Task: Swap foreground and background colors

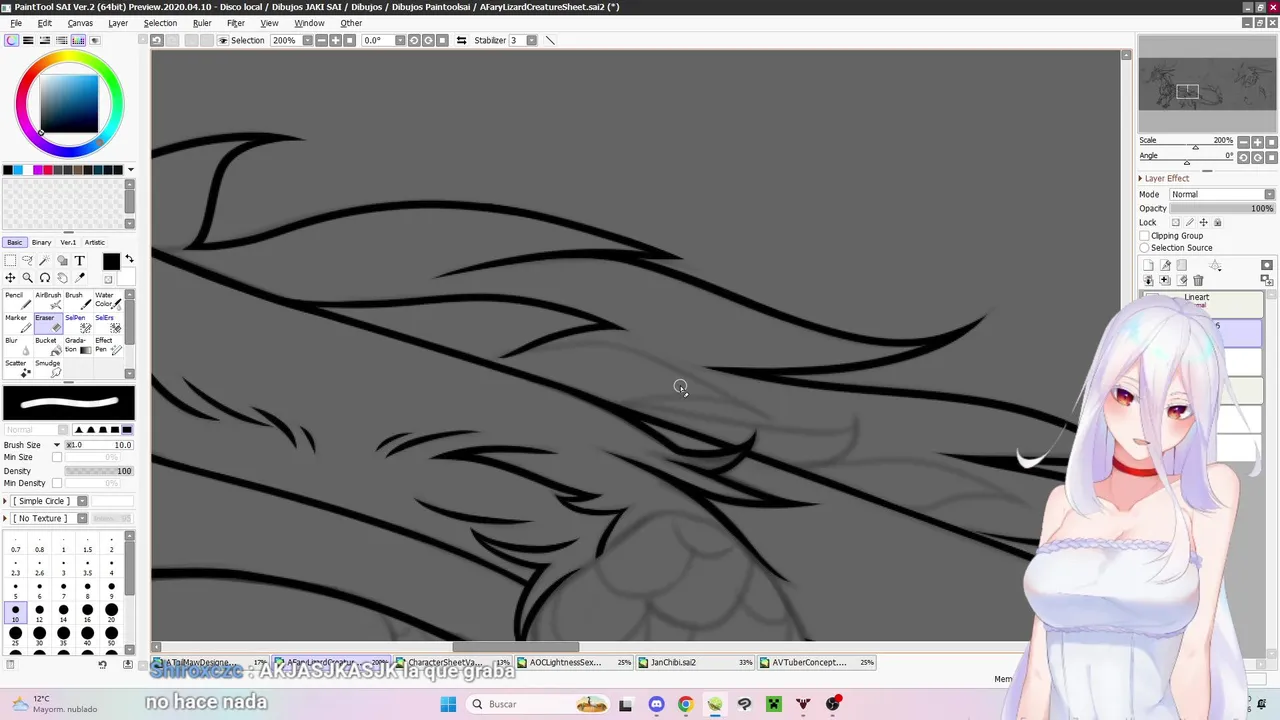Action: tap(129, 260)
